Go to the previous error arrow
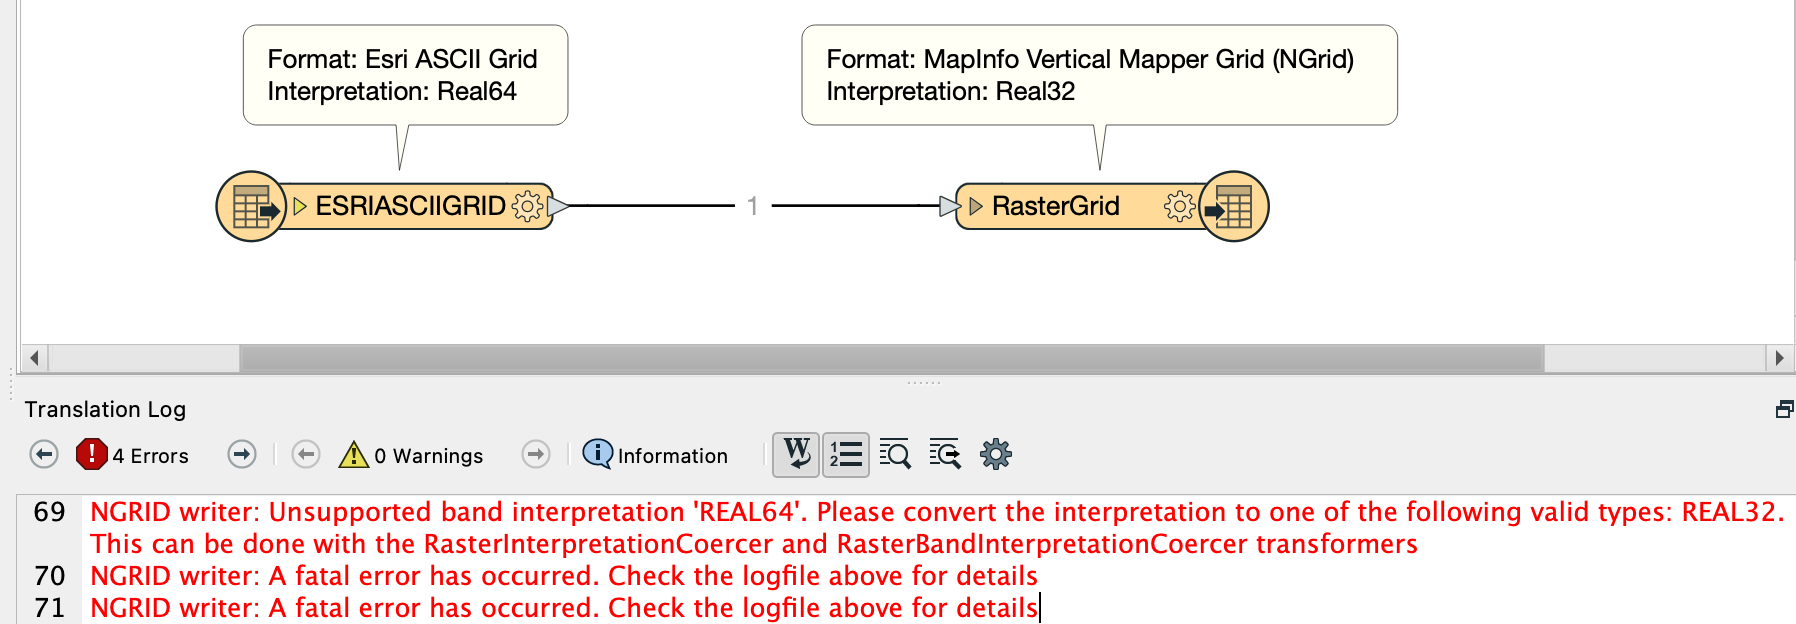Screen dimensions: 1796x624 [x=44, y=455]
